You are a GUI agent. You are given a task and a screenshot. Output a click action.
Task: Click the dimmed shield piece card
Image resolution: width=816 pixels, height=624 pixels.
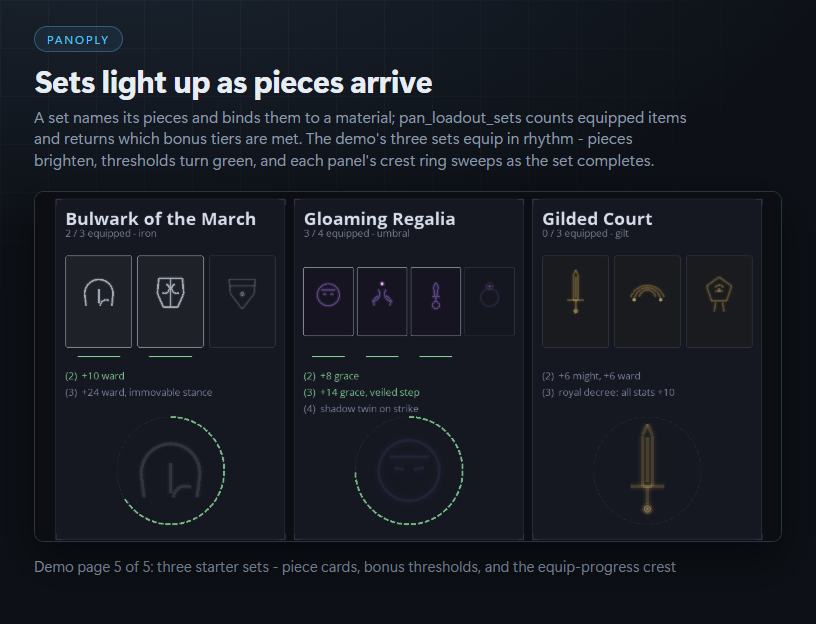click(x=242, y=301)
